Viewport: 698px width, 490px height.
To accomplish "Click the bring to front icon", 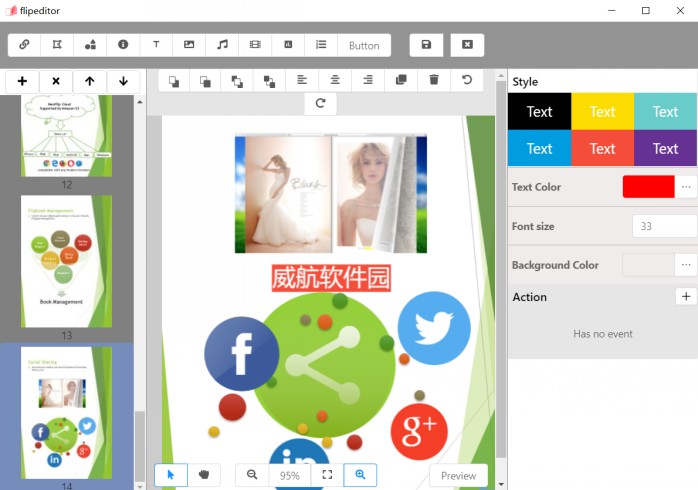I will pyautogui.click(x=174, y=81).
